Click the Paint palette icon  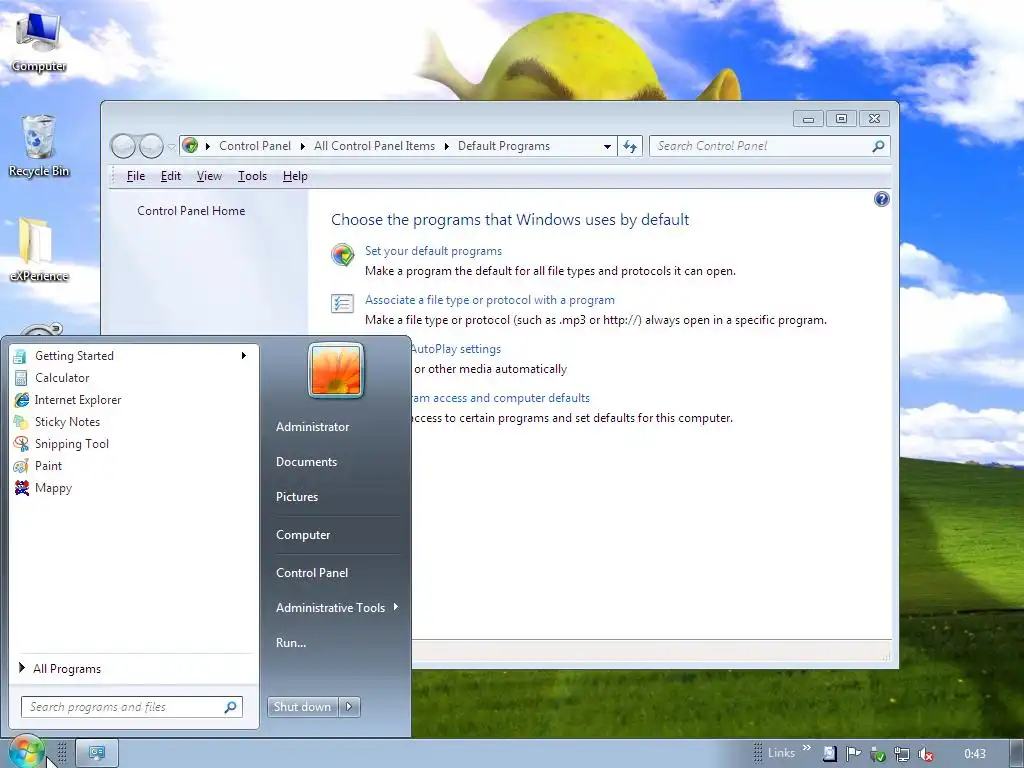[21, 466]
